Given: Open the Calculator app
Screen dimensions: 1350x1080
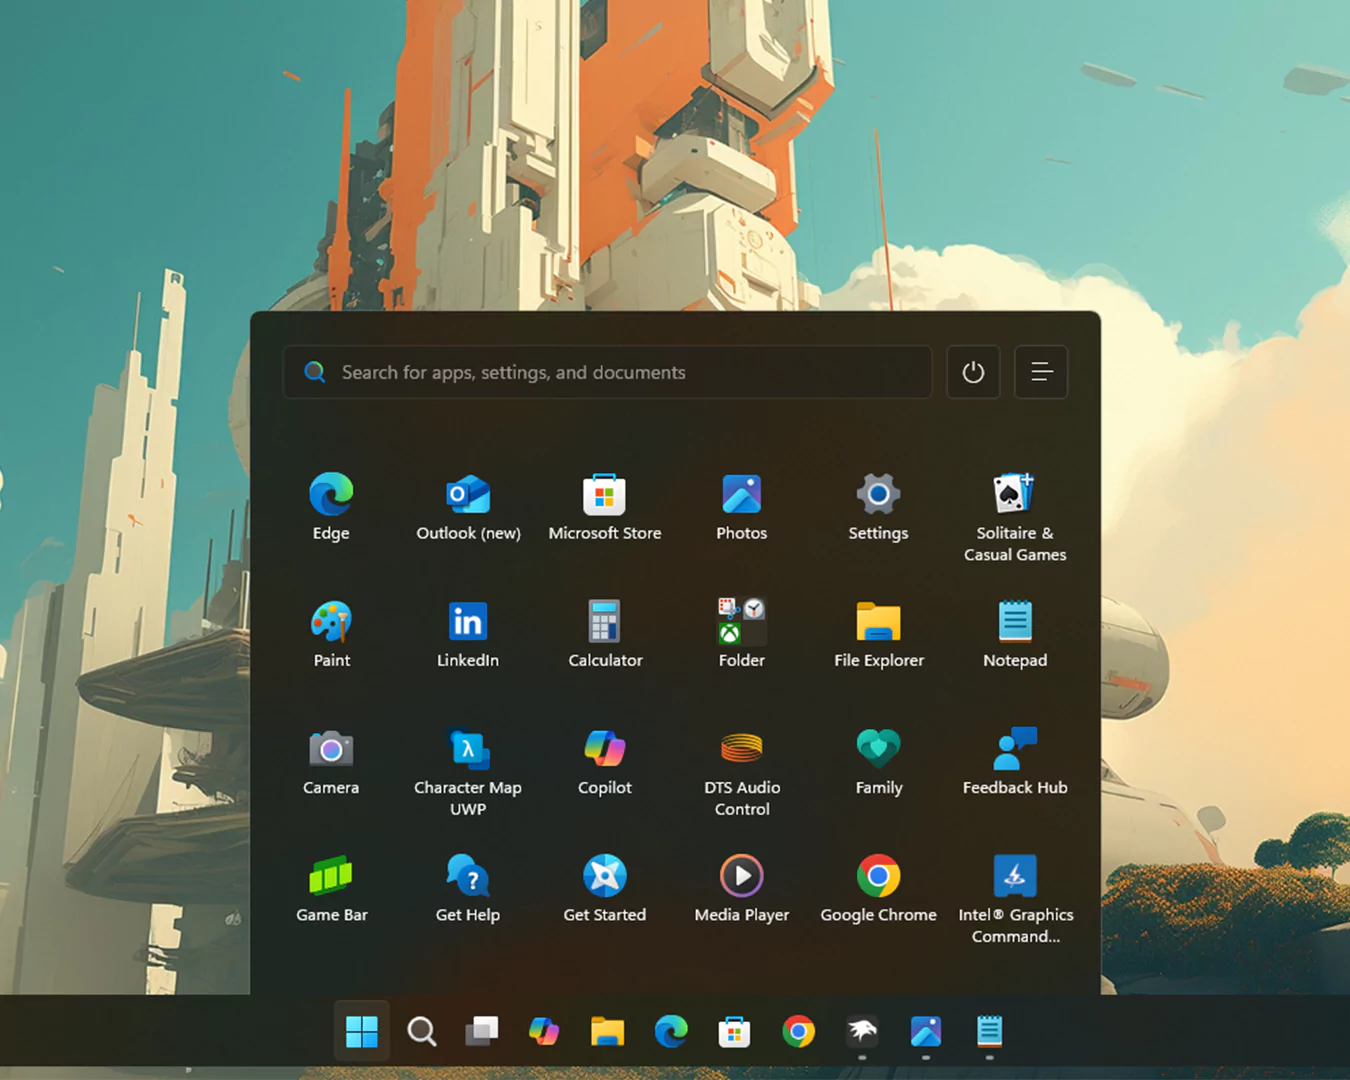Looking at the screenshot, I should (605, 634).
